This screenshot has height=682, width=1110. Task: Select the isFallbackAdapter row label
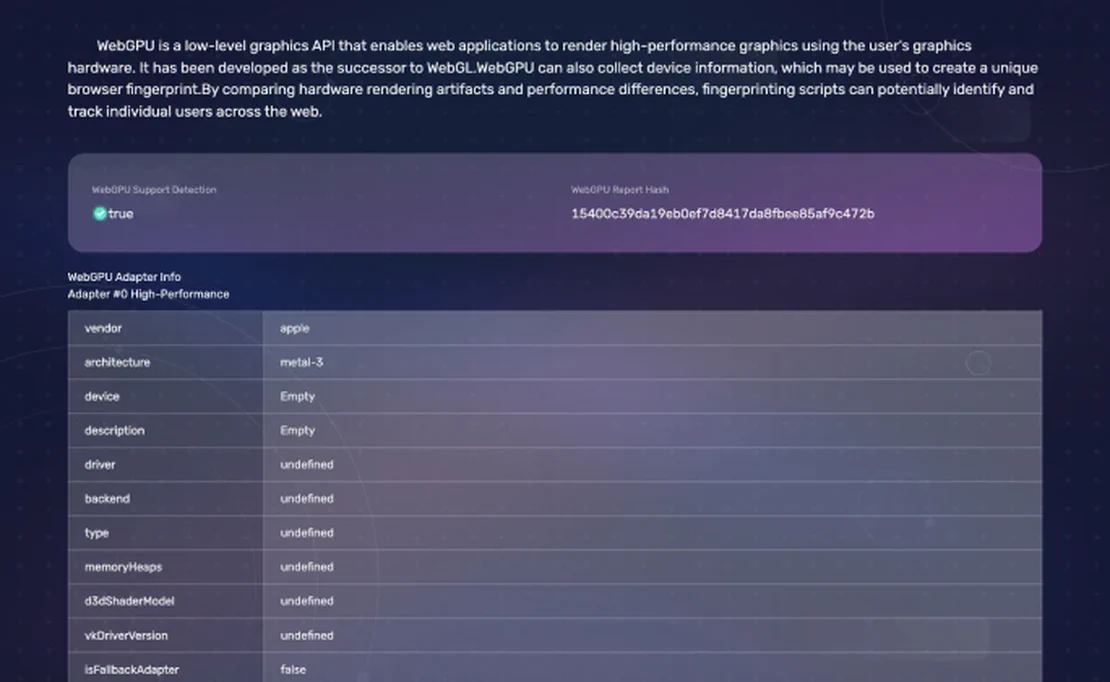131,669
